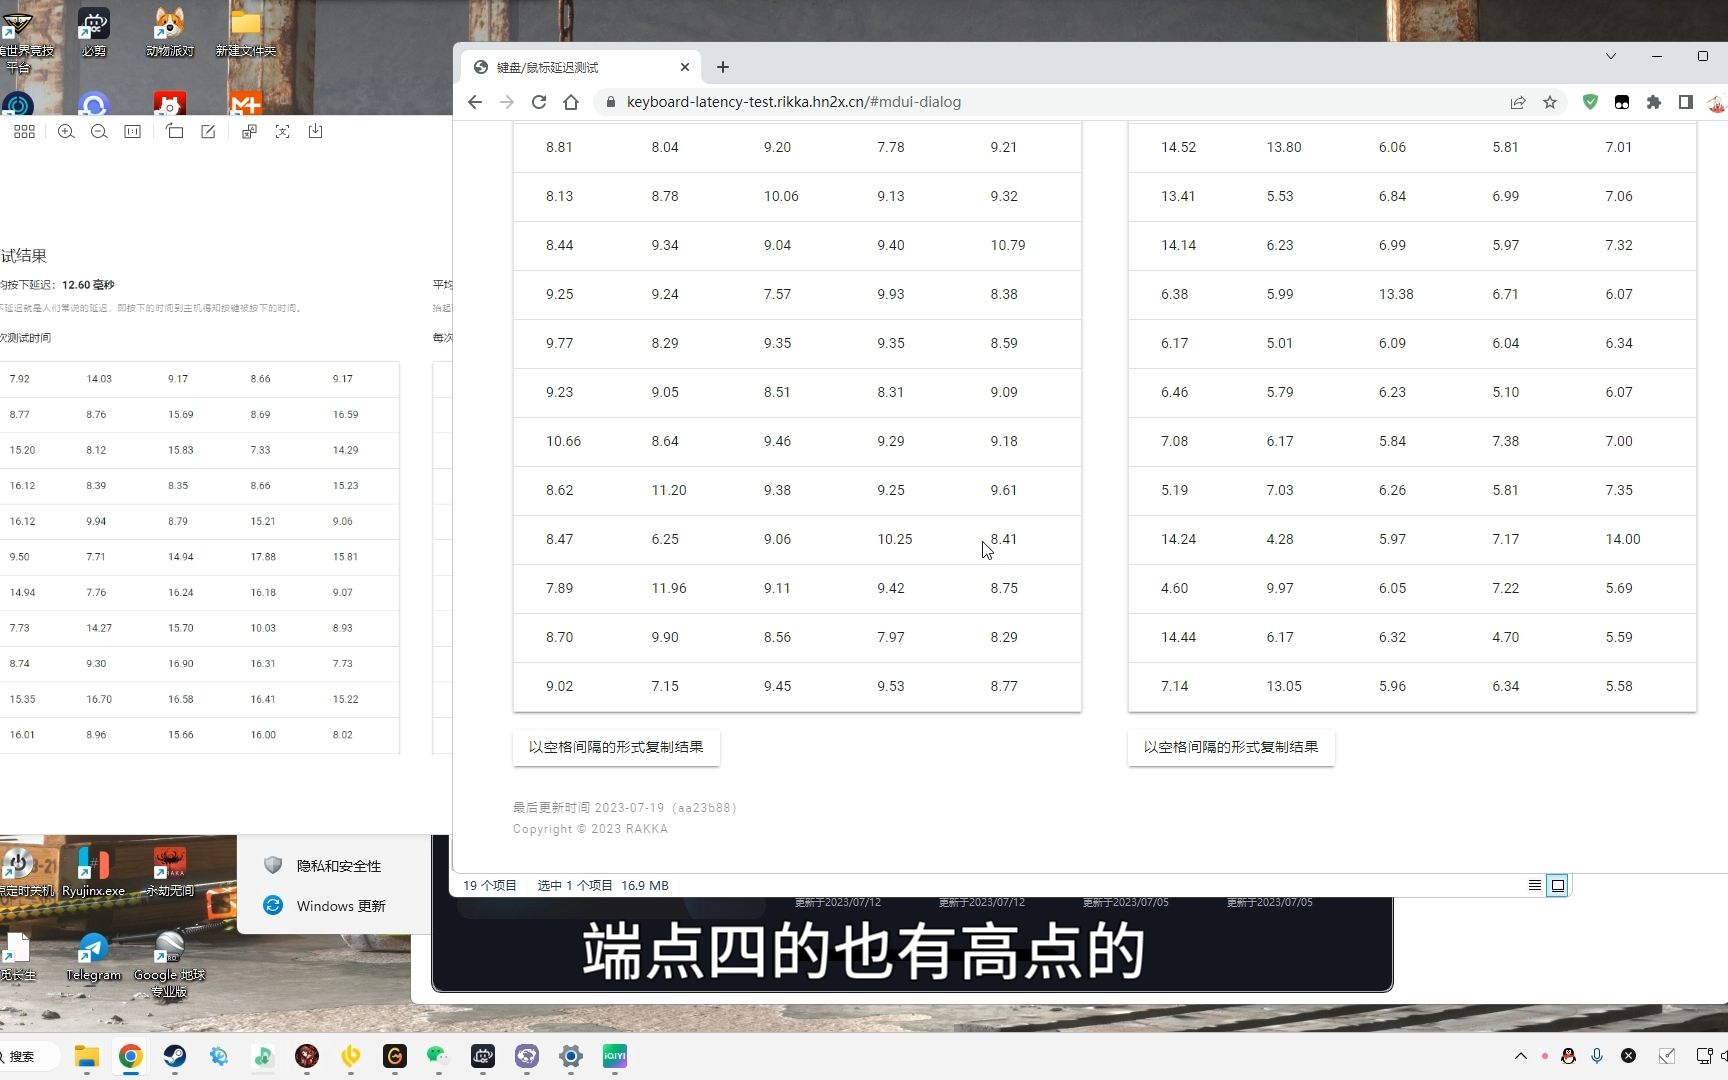Open Settings gear from the taskbar

click(570, 1056)
